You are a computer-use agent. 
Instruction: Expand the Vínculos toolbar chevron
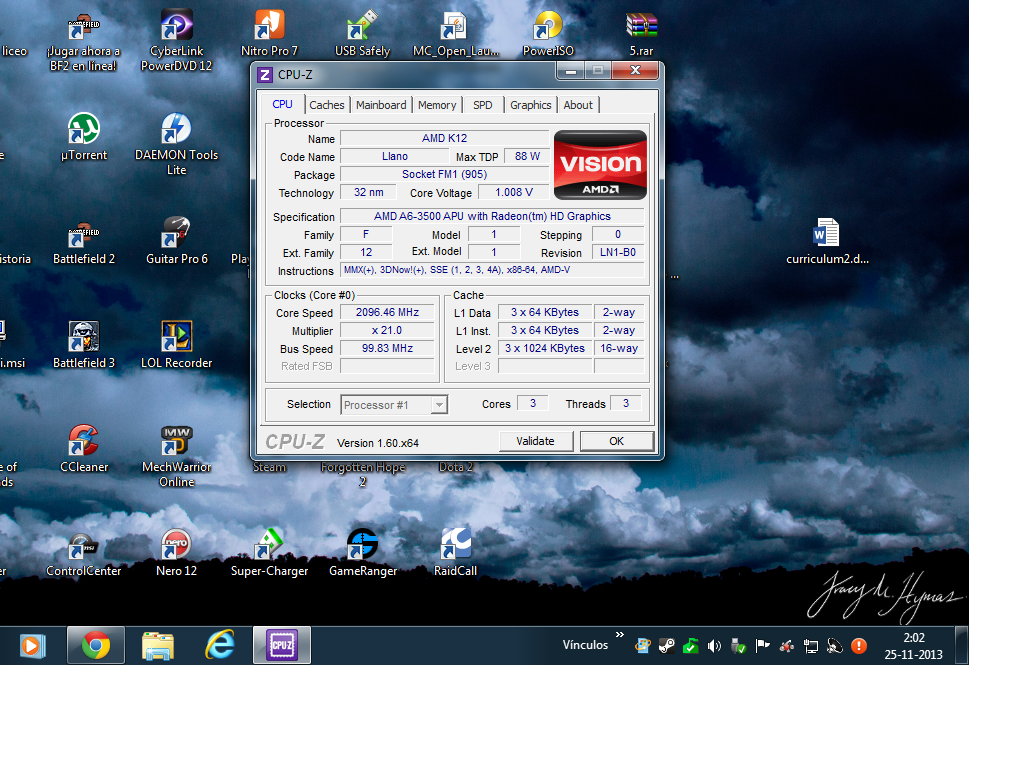click(620, 634)
